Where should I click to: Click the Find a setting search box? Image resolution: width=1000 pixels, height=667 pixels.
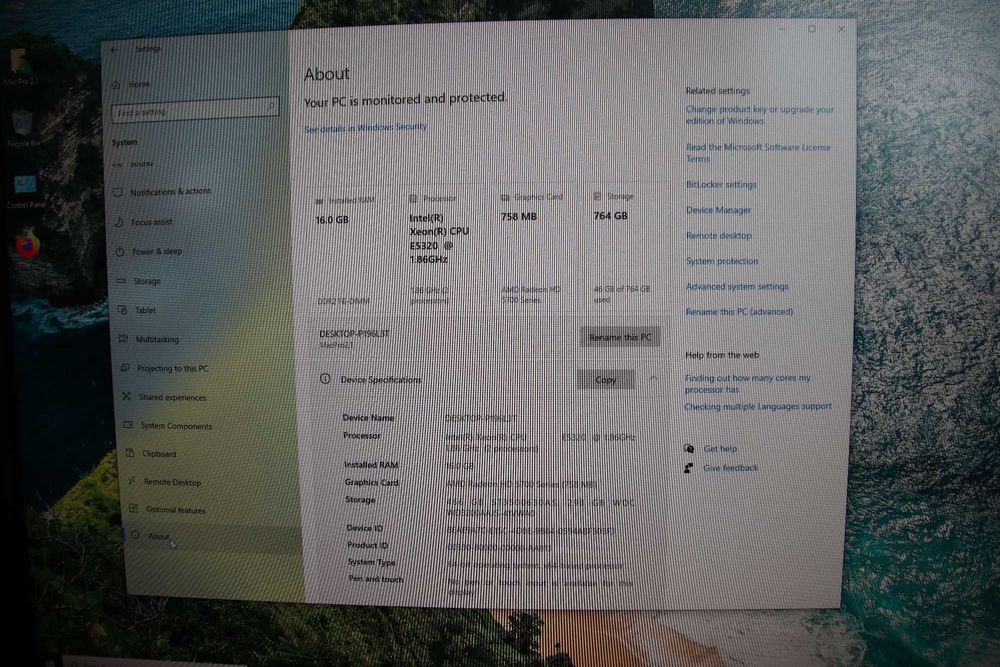click(x=195, y=110)
